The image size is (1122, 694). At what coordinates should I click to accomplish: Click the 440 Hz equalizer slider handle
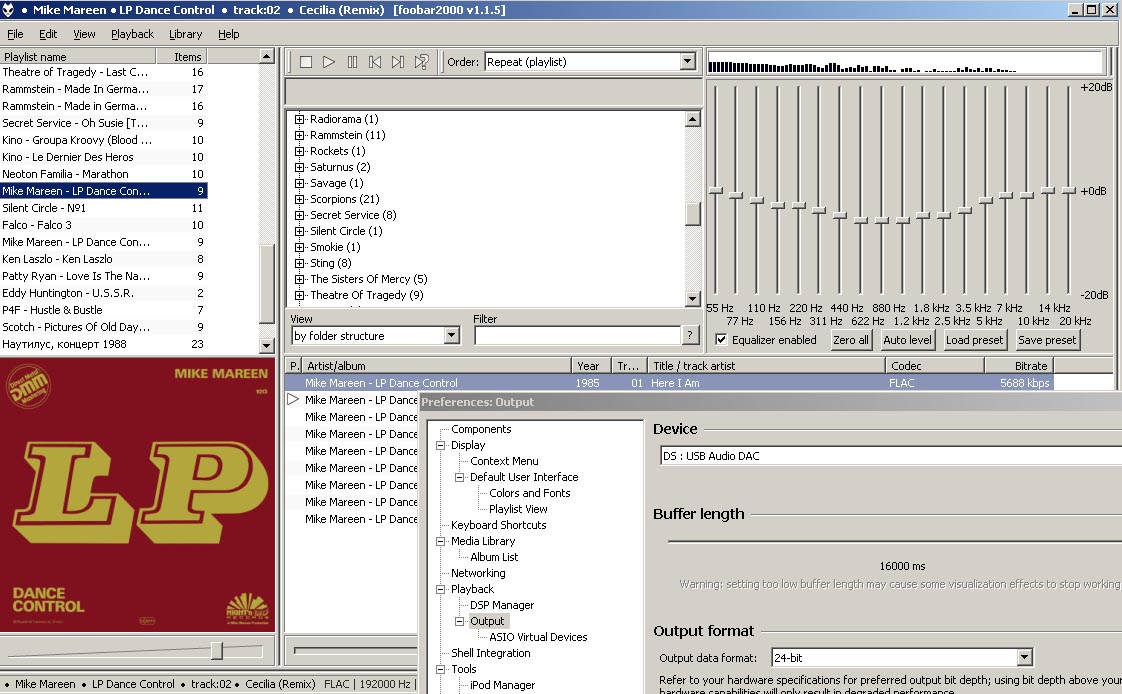[x=840, y=215]
